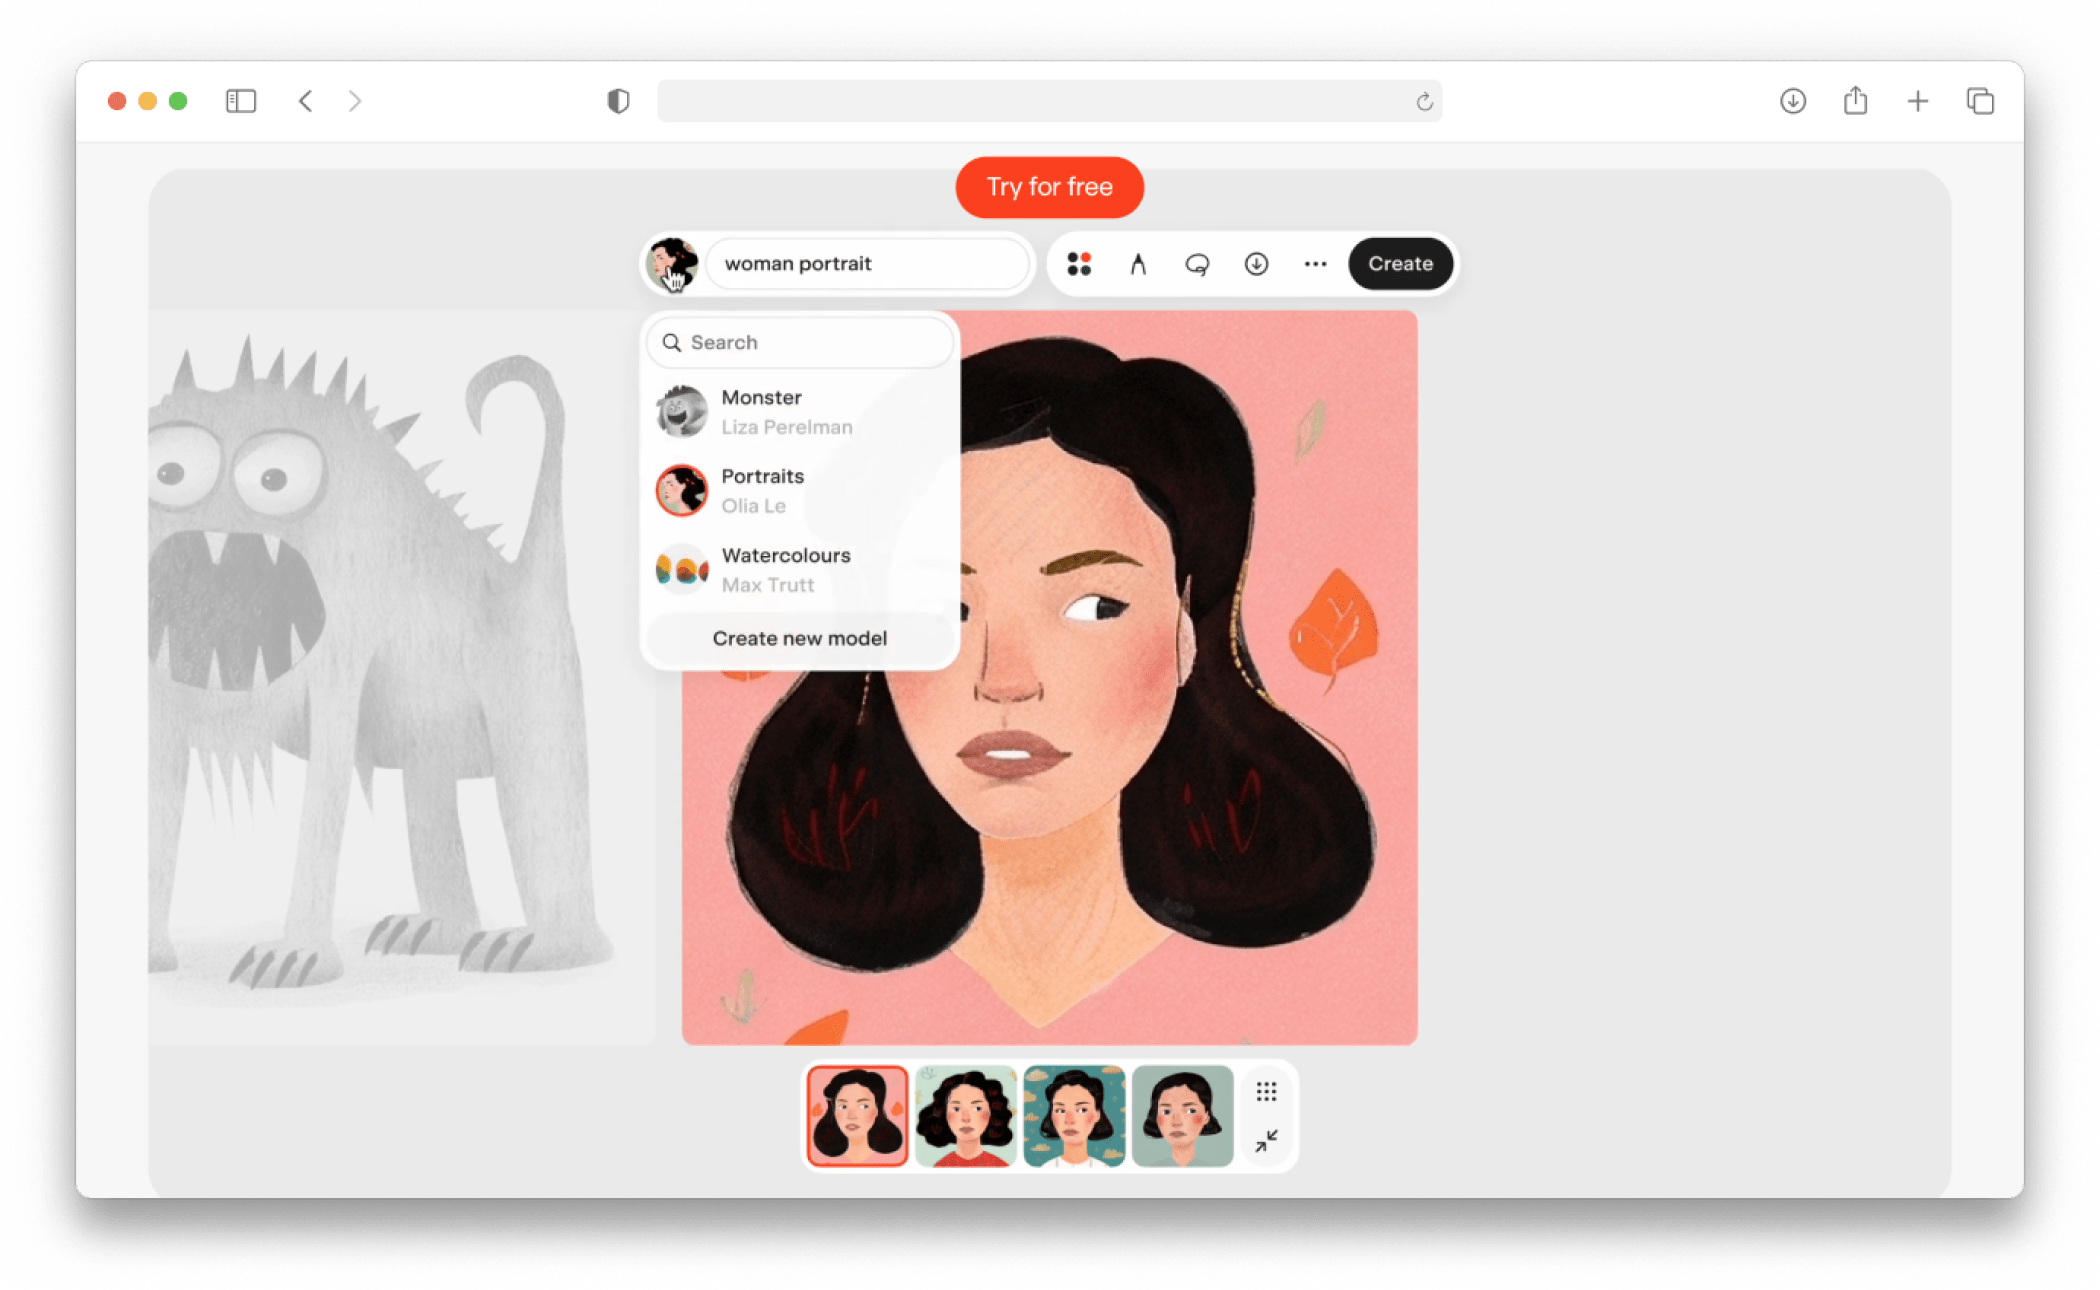This screenshot has height=1290, width=2100.
Task: Click Create new model
Action: point(799,638)
